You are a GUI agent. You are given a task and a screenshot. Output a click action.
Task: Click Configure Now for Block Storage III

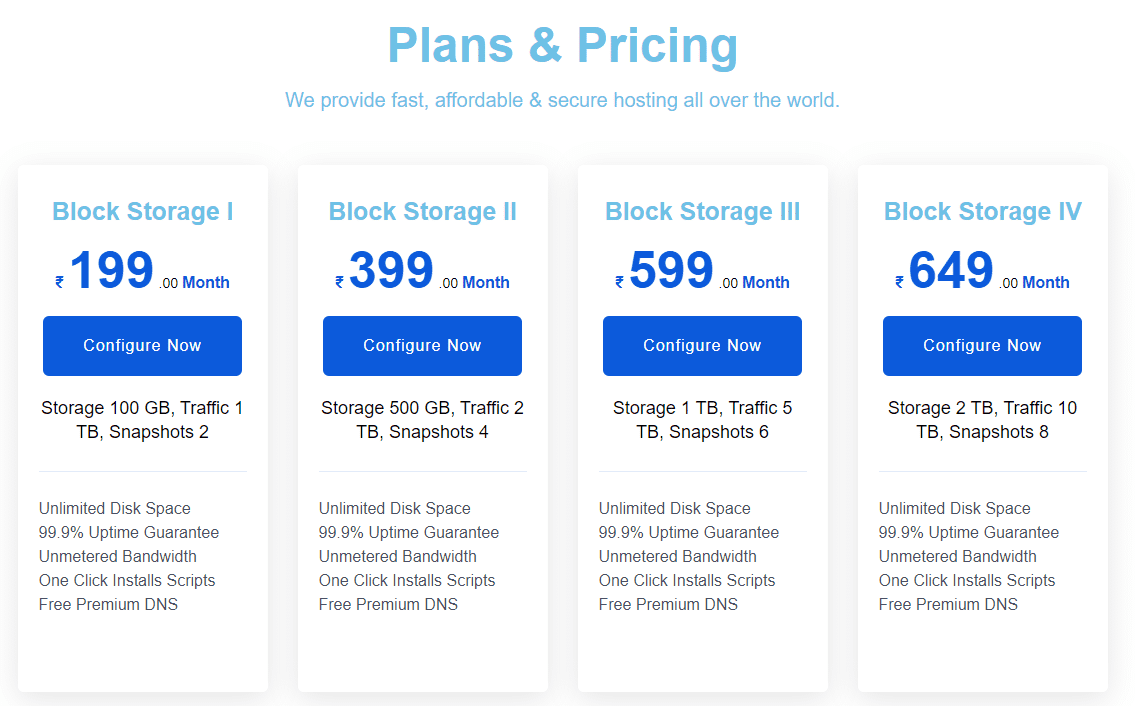(702, 345)
